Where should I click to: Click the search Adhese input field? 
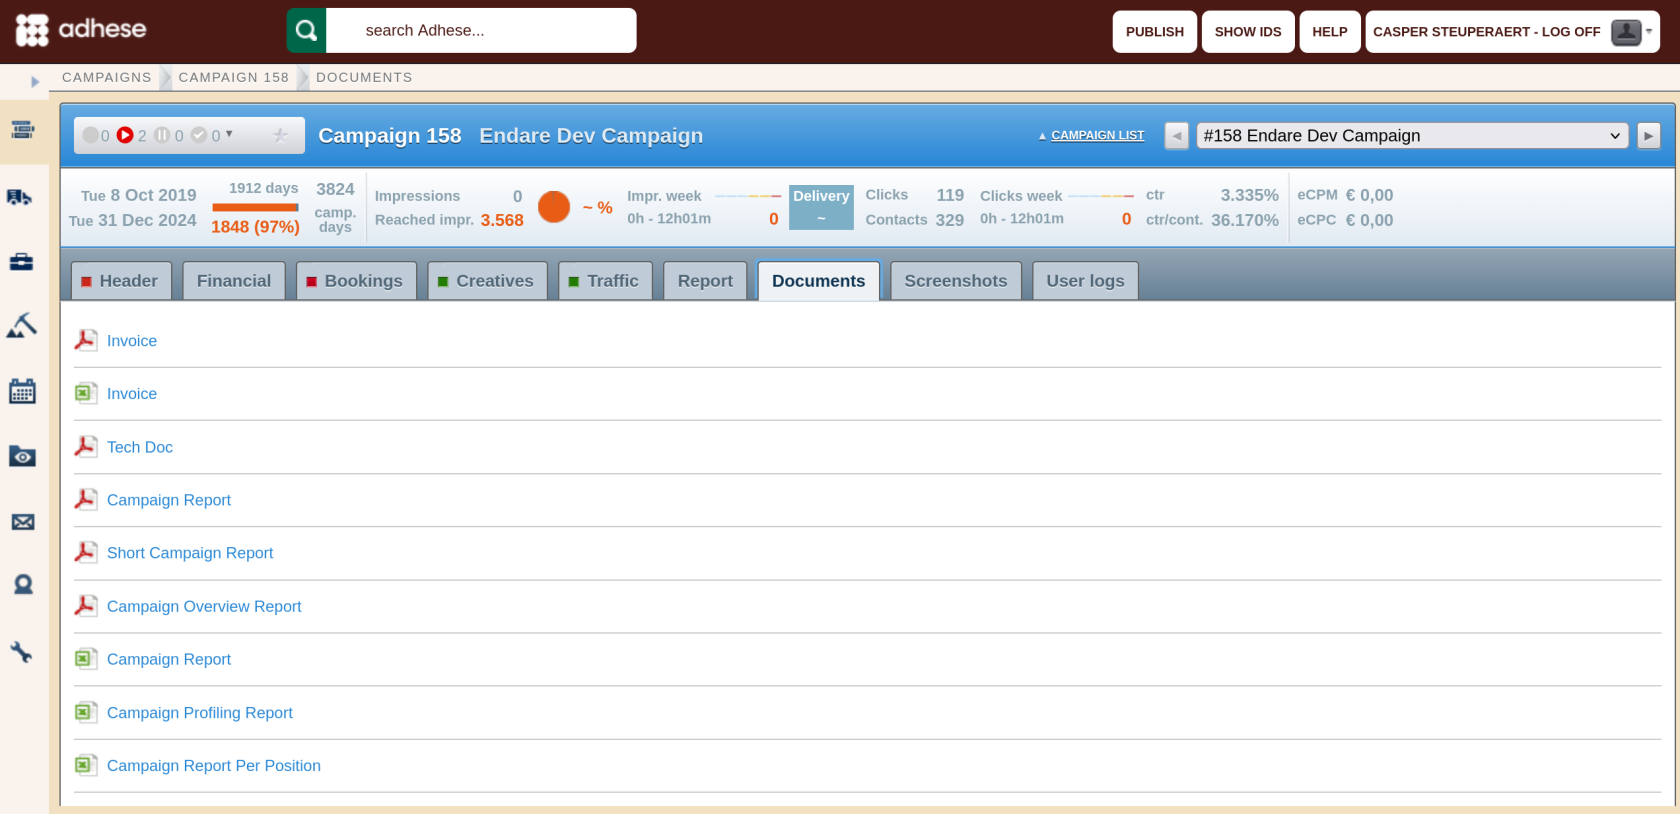pyautogui.click(x=481, y=30)
